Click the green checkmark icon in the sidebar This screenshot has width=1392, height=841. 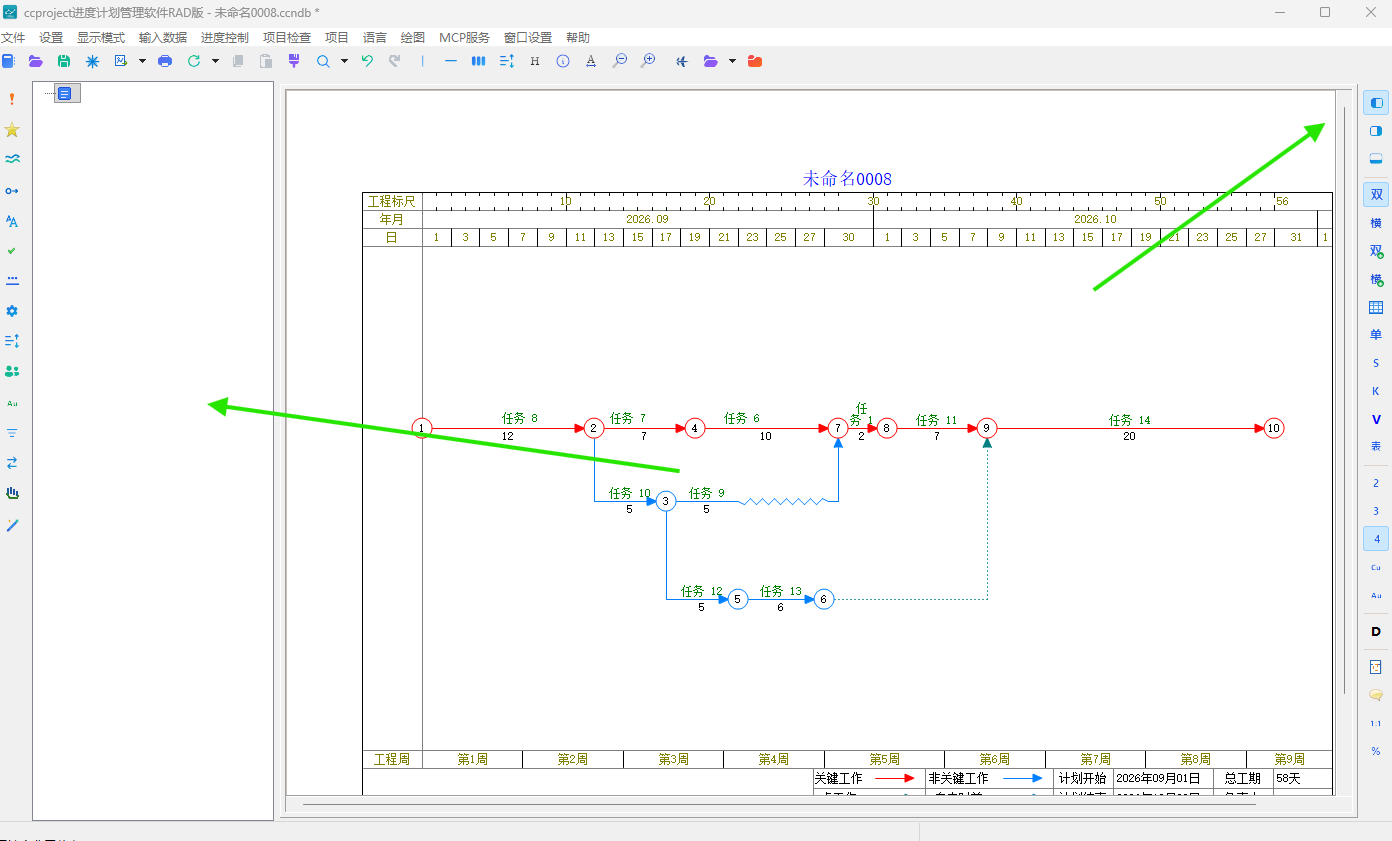point(12,250)
